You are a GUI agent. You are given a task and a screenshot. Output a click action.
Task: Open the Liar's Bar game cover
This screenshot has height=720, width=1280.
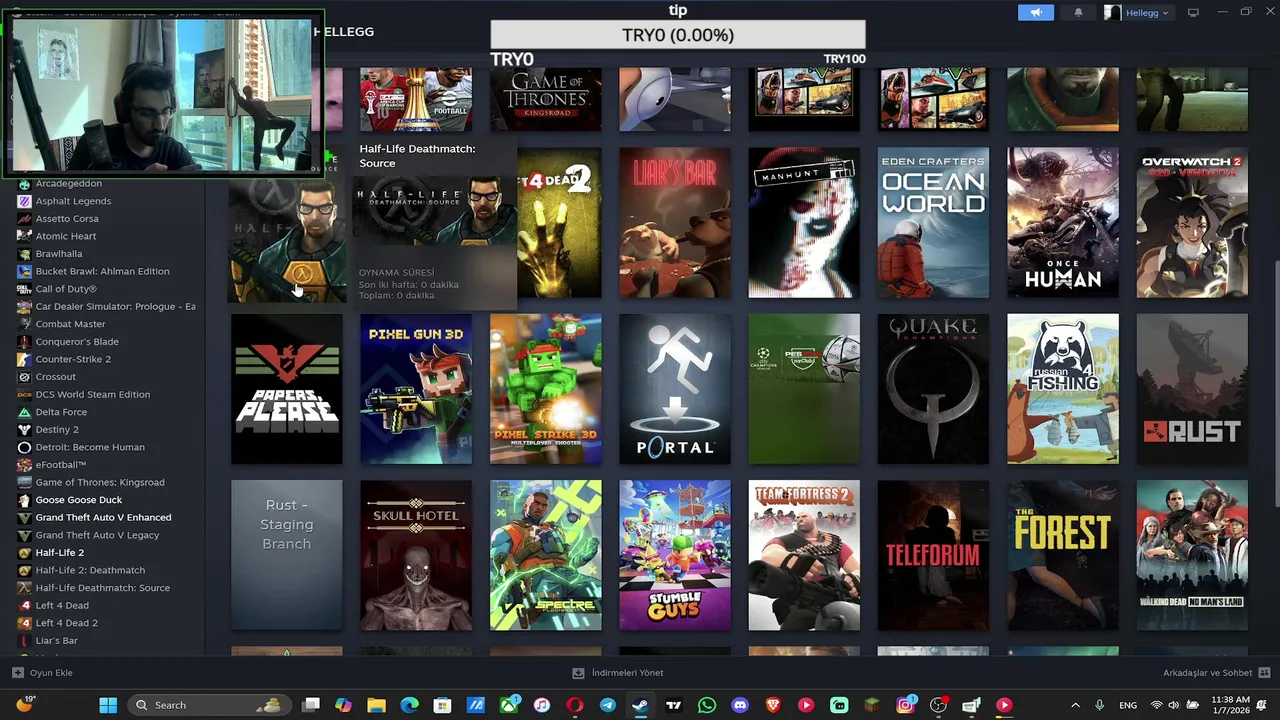click(675, 223)
